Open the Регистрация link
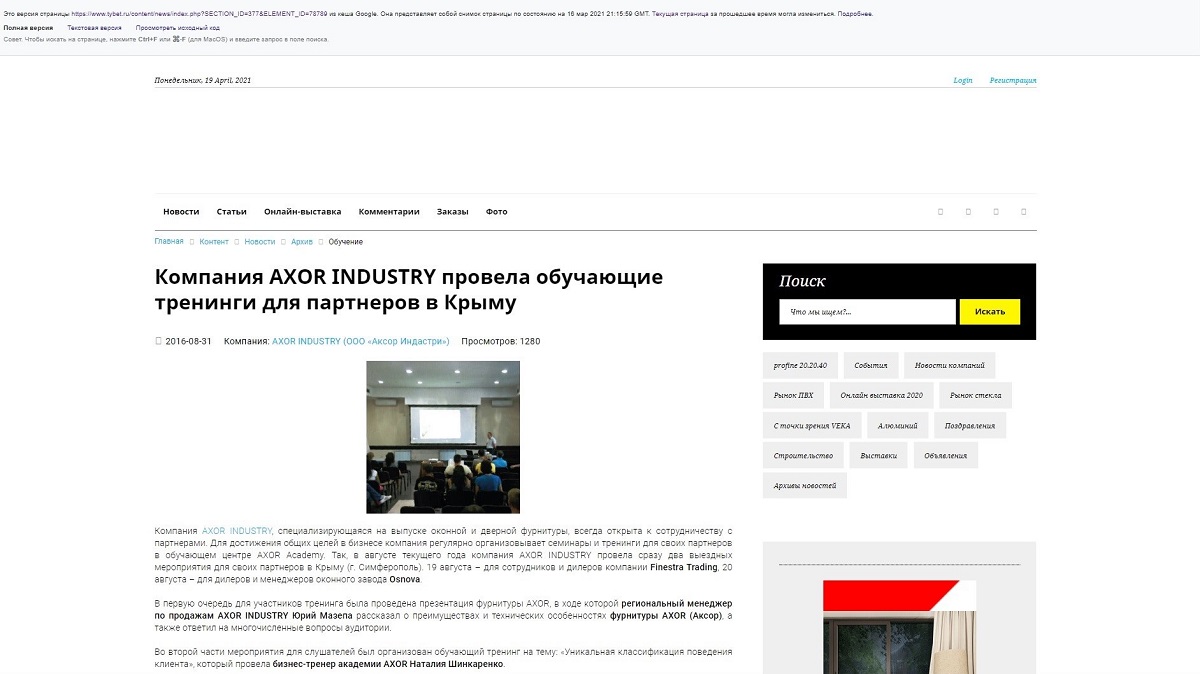Screen dimensions: 1200x674 pos(1013,80)
